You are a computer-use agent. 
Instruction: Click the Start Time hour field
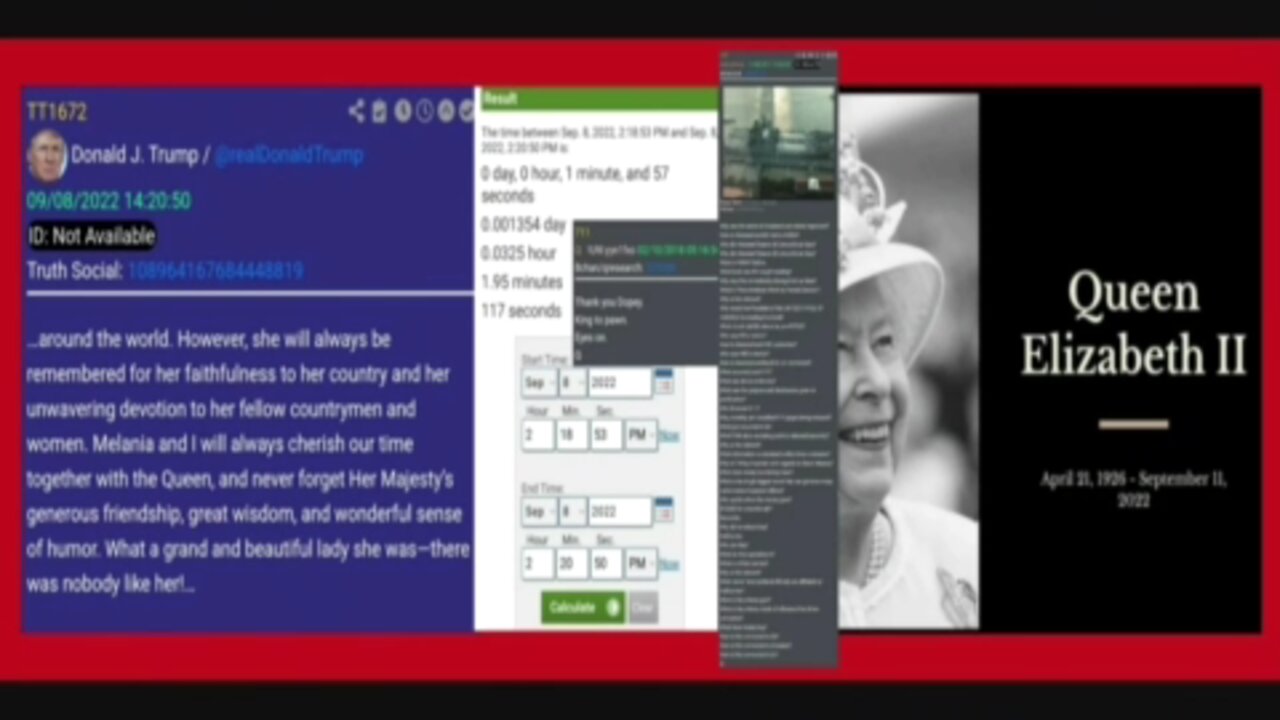[538, 434]
